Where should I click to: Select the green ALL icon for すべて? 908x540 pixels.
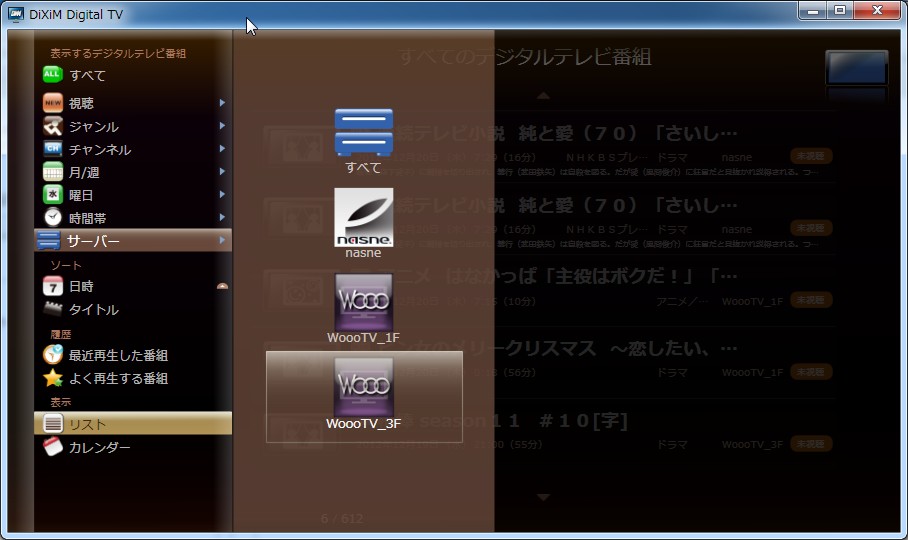tap(52, 75)
